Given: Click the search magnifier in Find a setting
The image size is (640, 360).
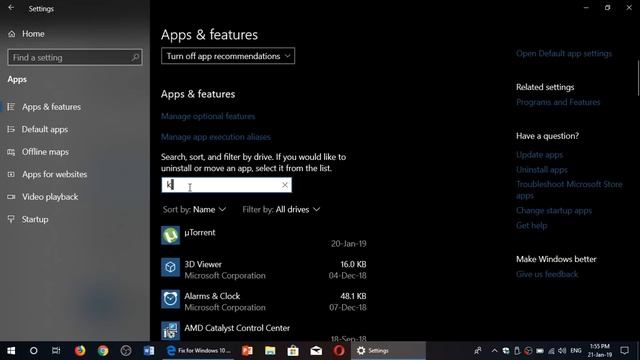Looking at the screenshot, I should 135,58.
